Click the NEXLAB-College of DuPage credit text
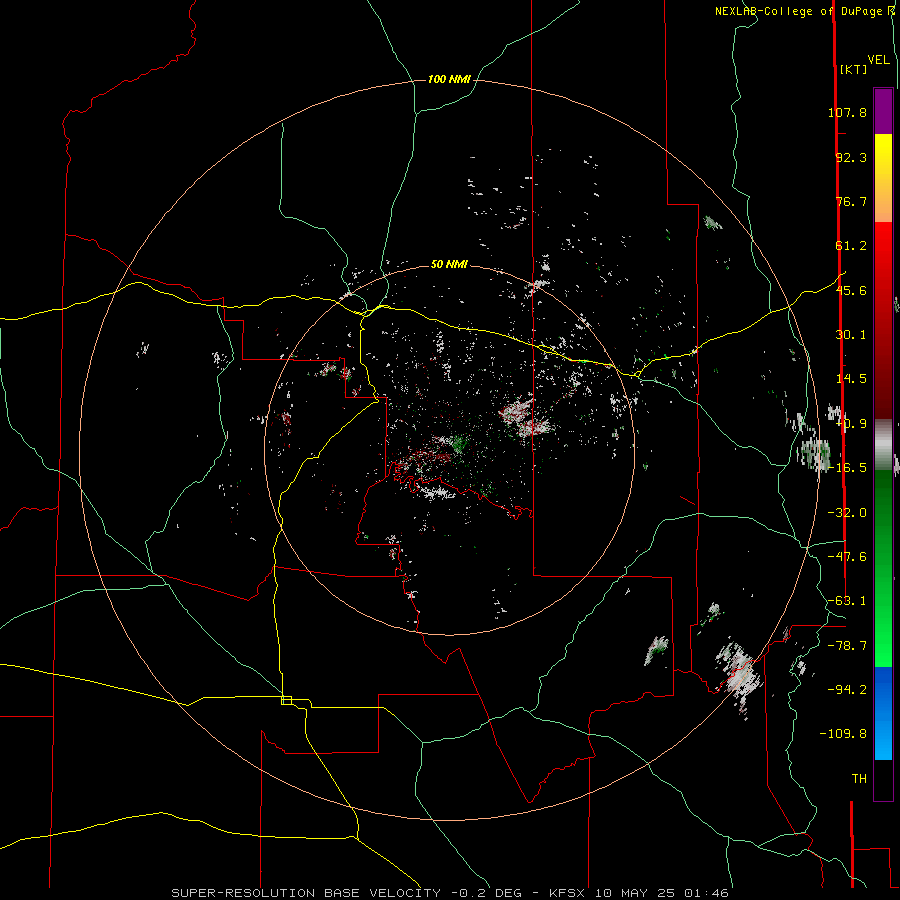 click(x=799, y=11)
